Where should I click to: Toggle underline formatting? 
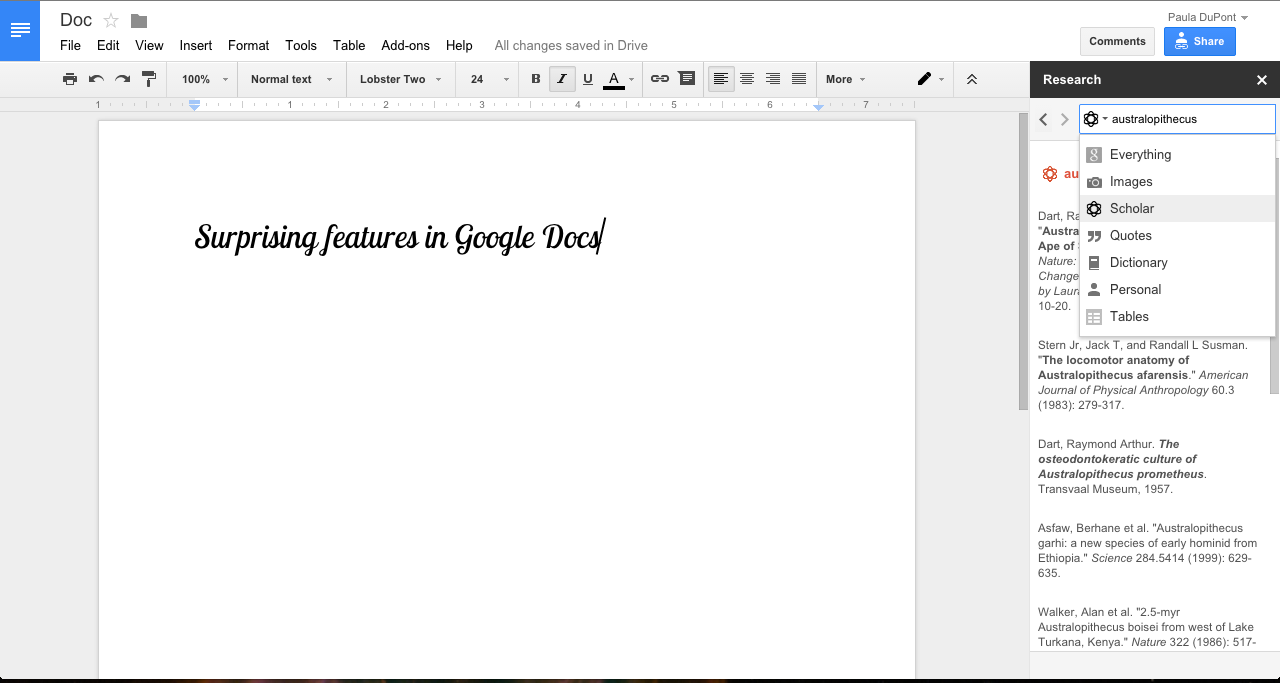coord(588,79)
